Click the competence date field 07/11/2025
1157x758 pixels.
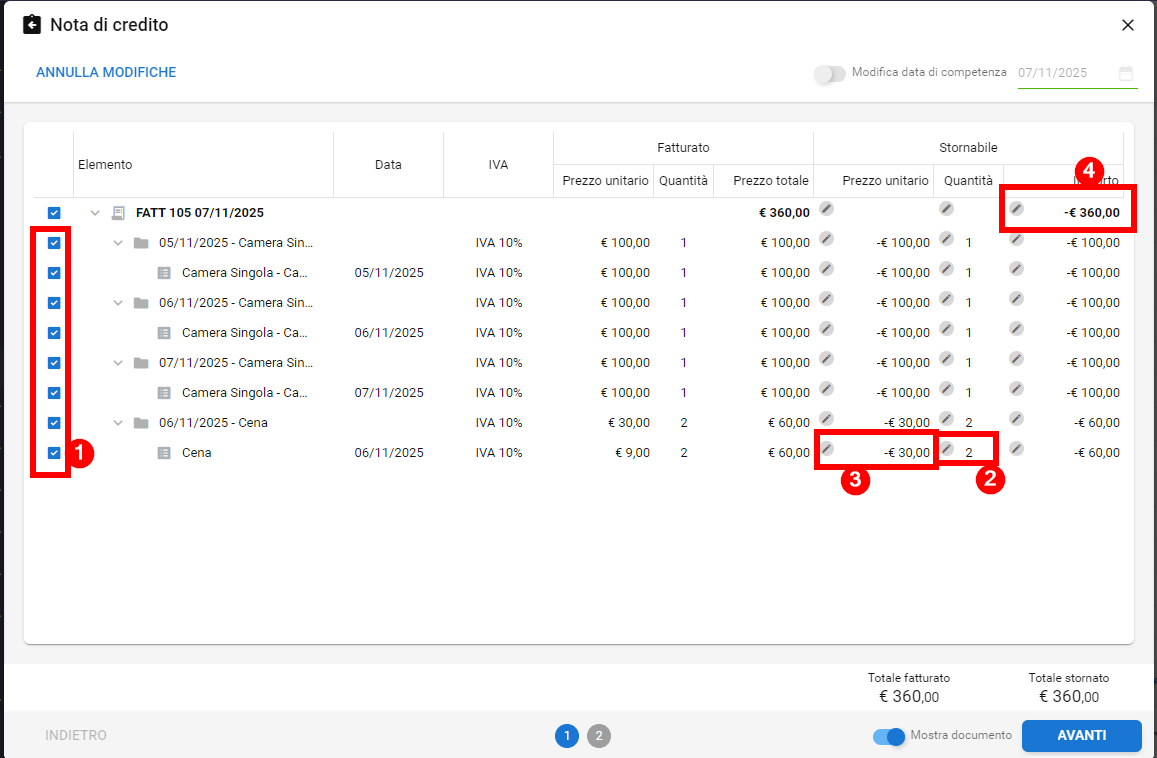pyautogui.click(x=1060, y=73)
